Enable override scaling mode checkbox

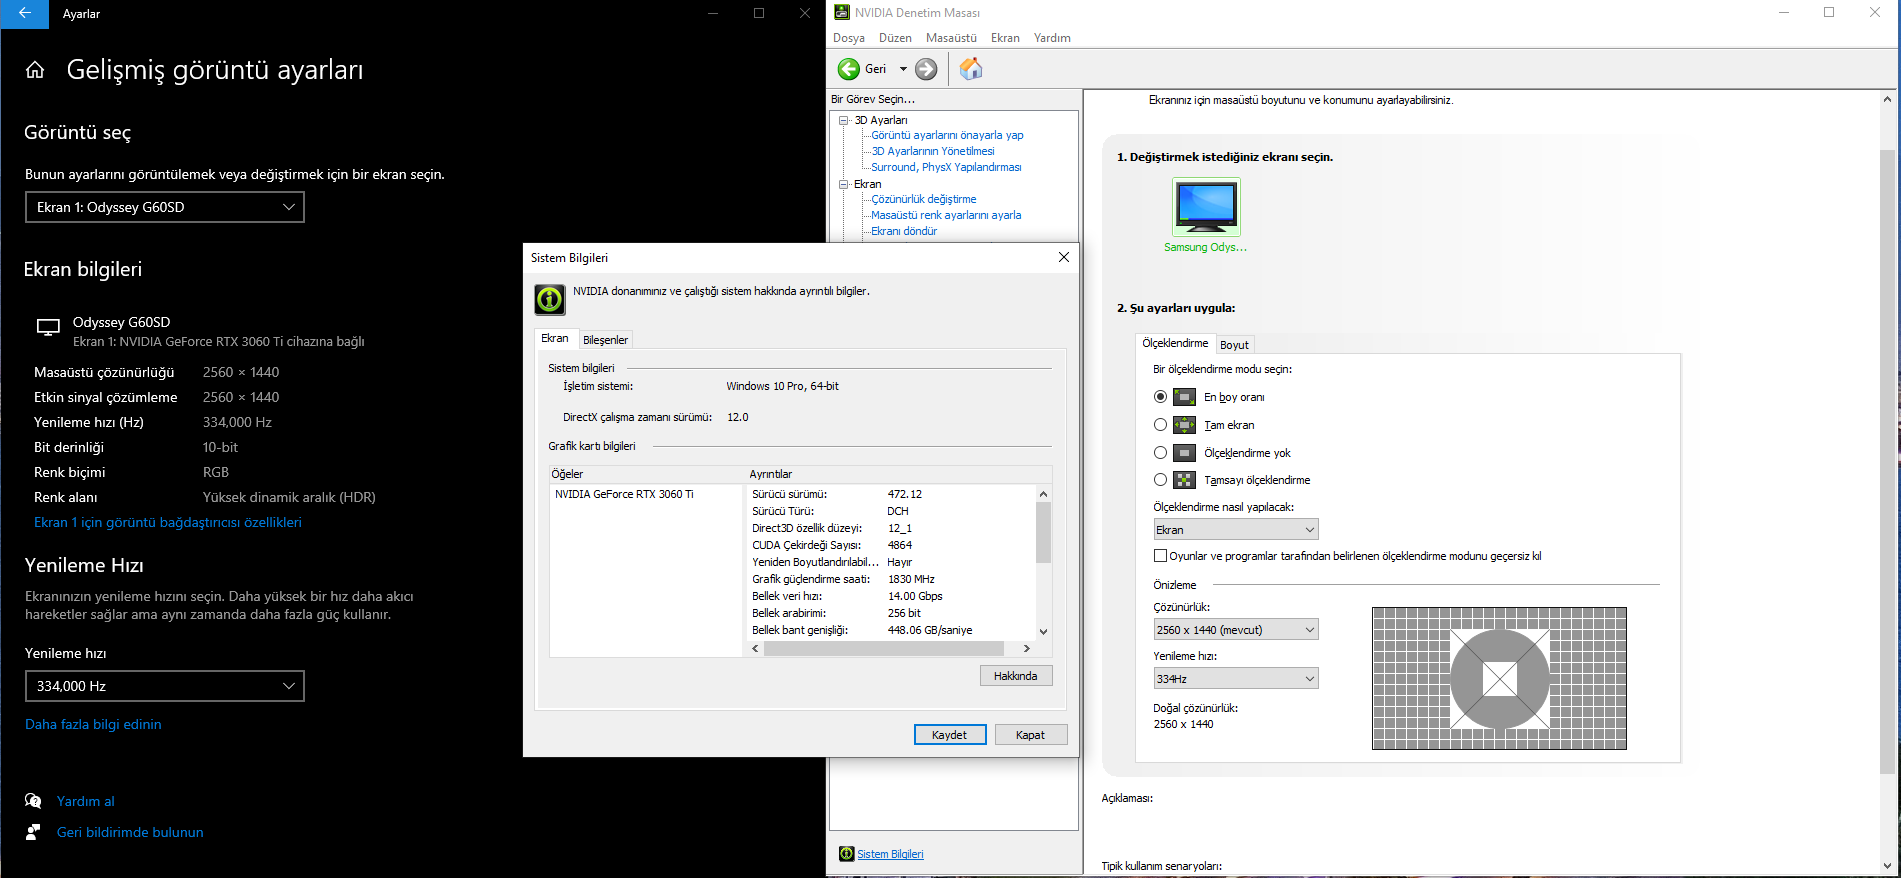pos(1160,556)
